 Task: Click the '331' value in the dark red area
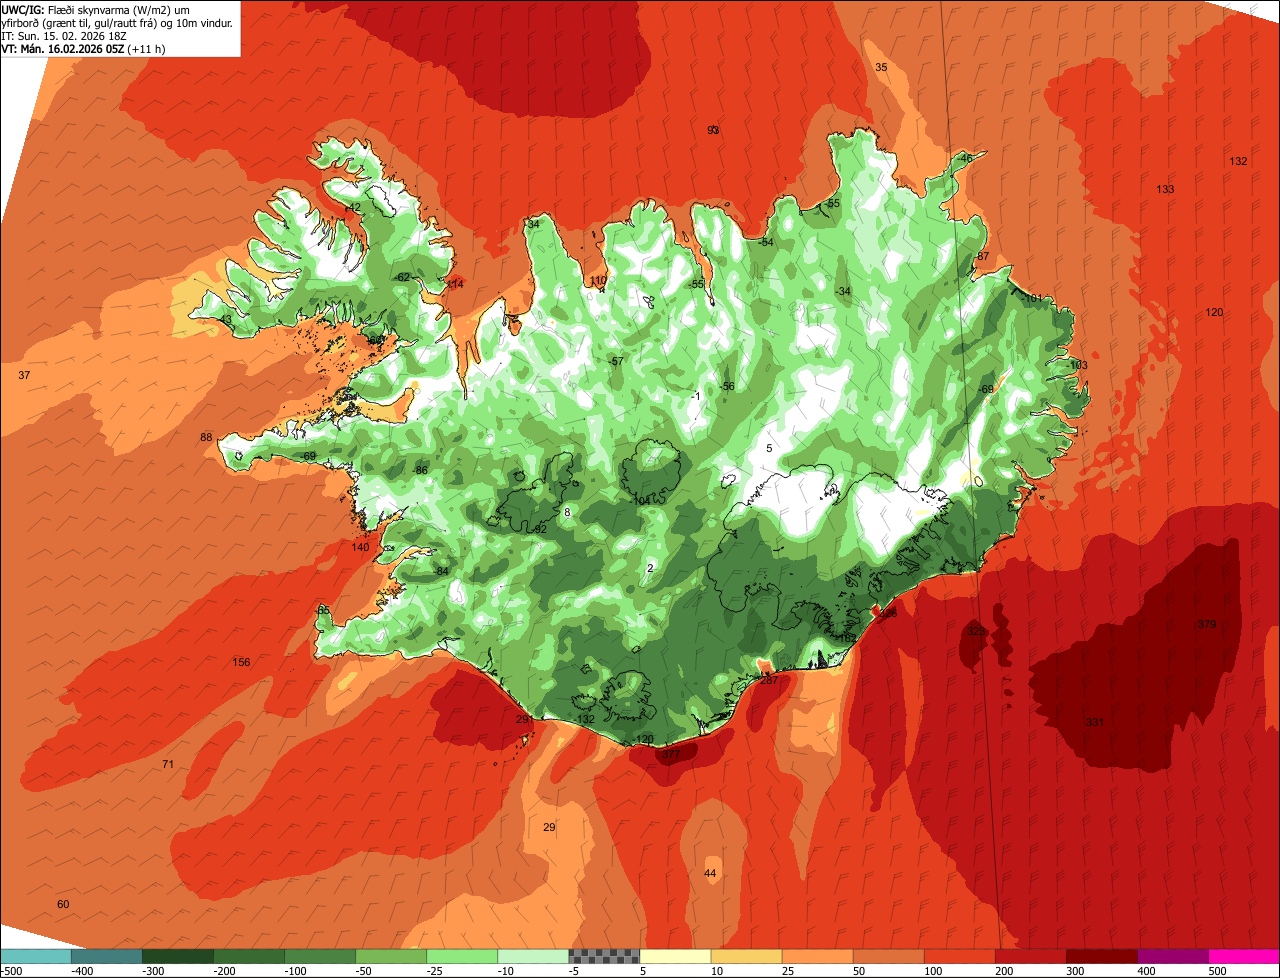coord(1095,722)
